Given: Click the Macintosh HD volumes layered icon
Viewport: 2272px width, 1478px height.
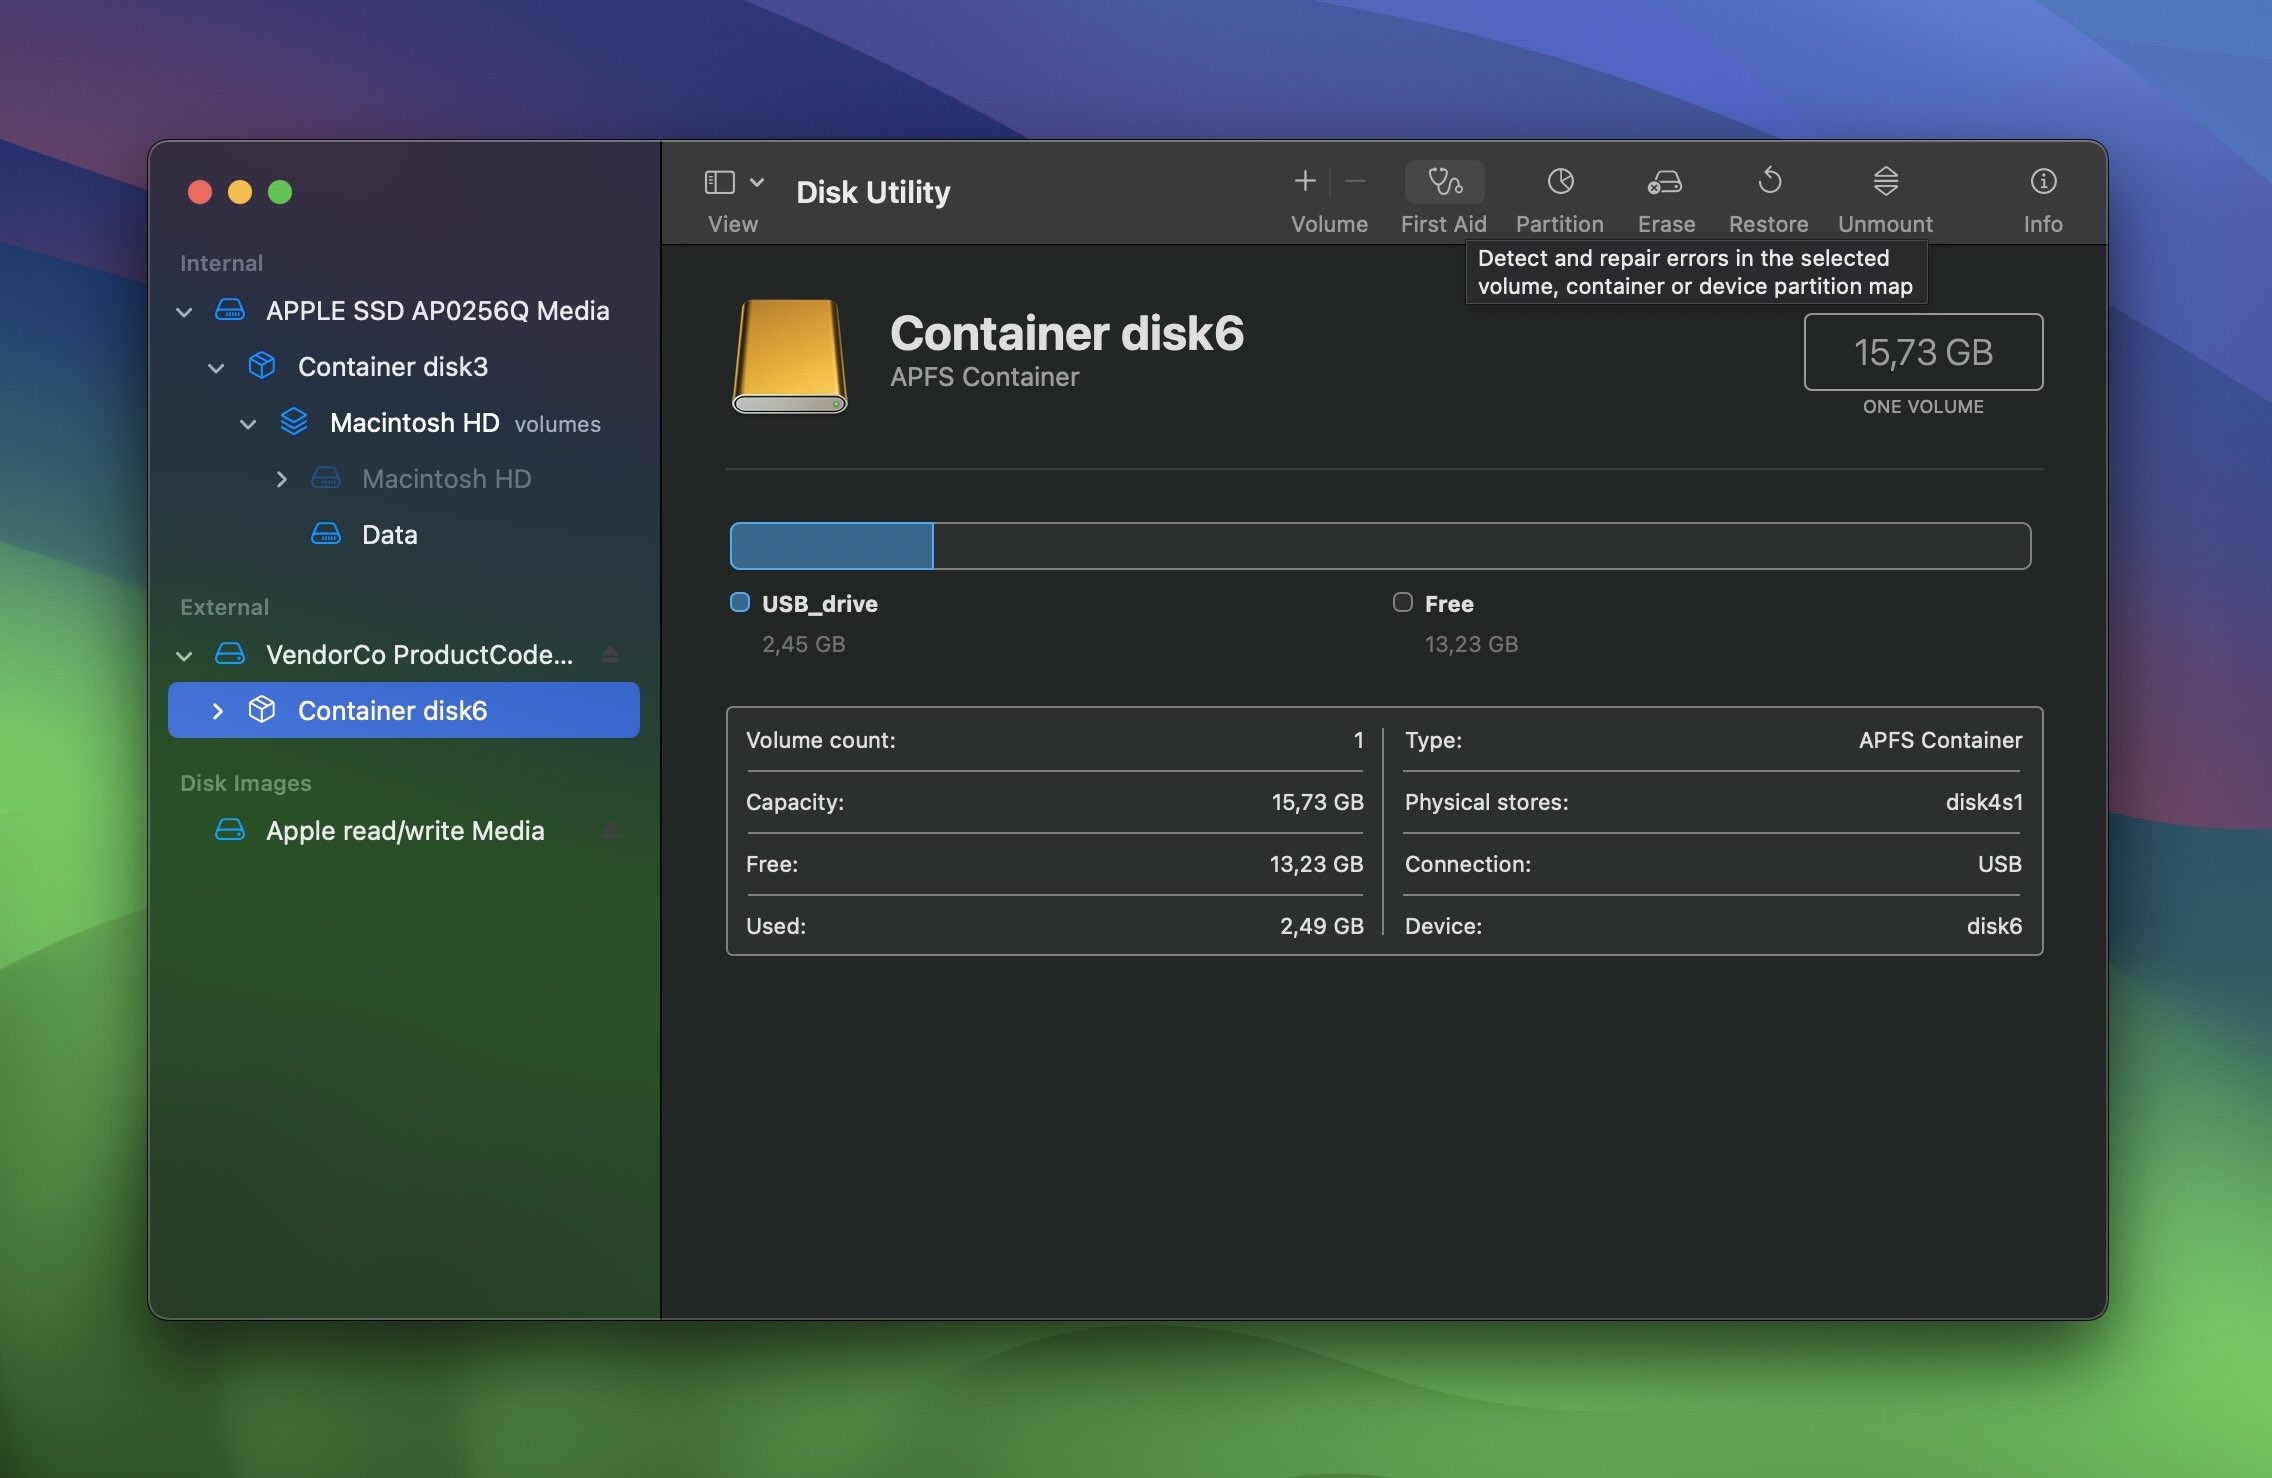Looking at the screenshot, I should pyautogui.click(x=294, y=422).
